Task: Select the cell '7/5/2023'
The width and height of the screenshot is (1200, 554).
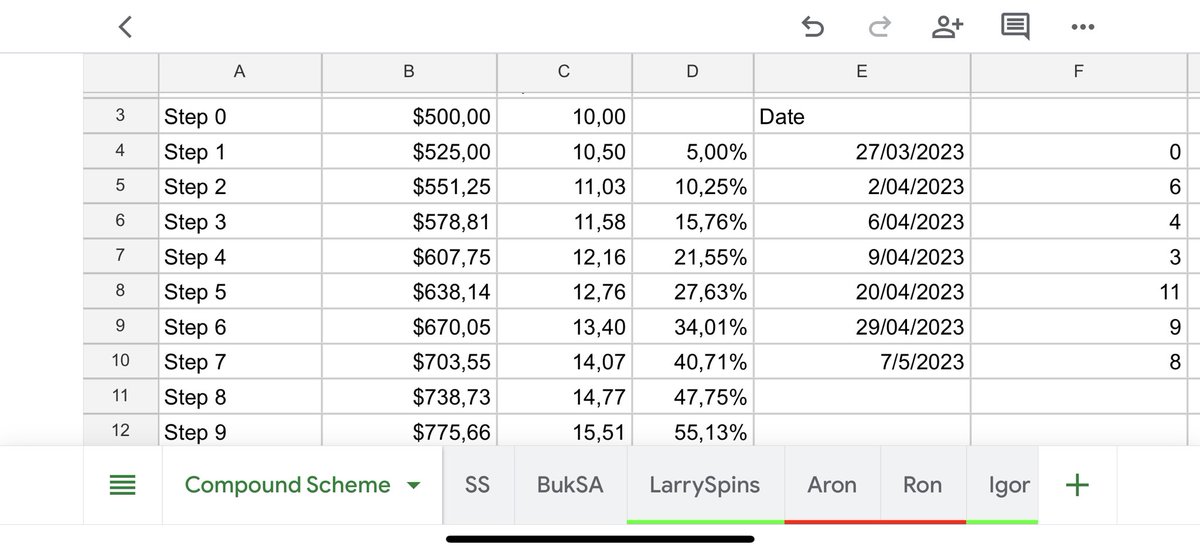Action: [862, 361]
